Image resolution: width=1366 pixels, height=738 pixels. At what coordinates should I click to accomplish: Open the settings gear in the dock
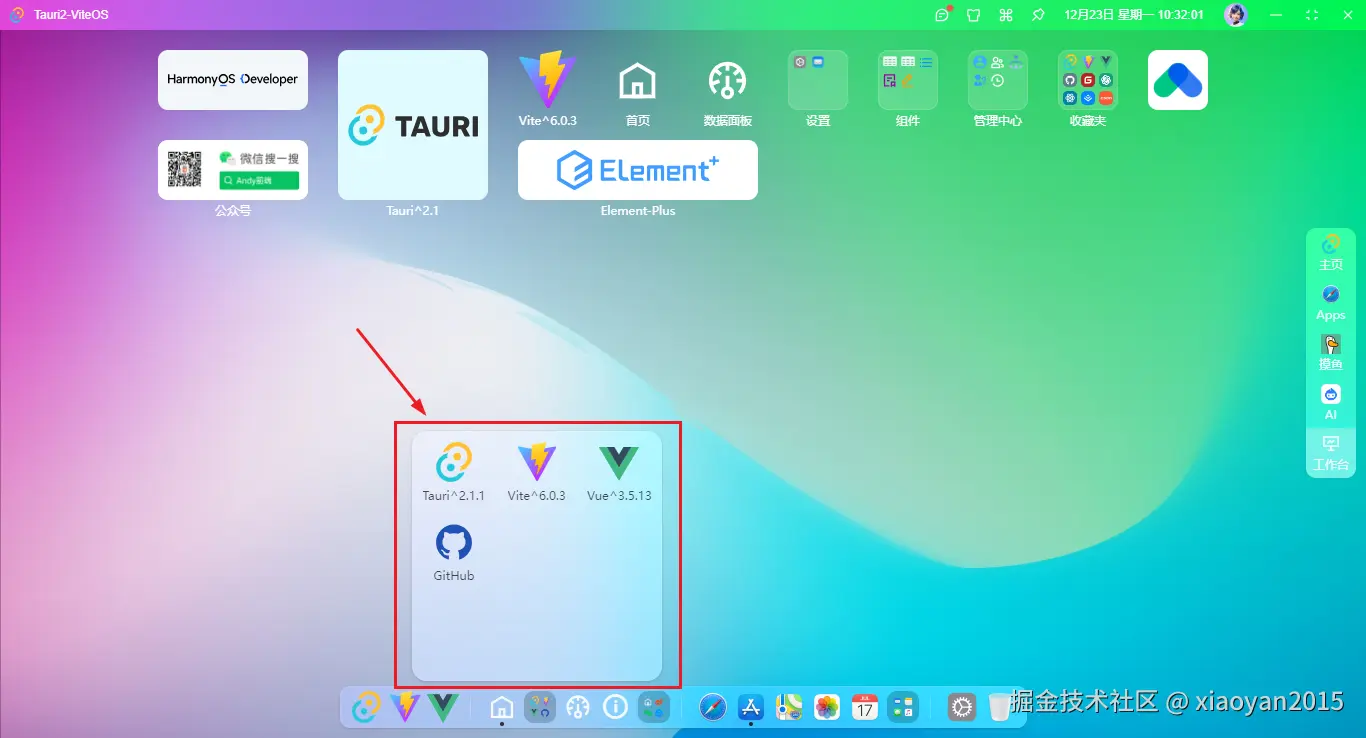coord(962,707)
